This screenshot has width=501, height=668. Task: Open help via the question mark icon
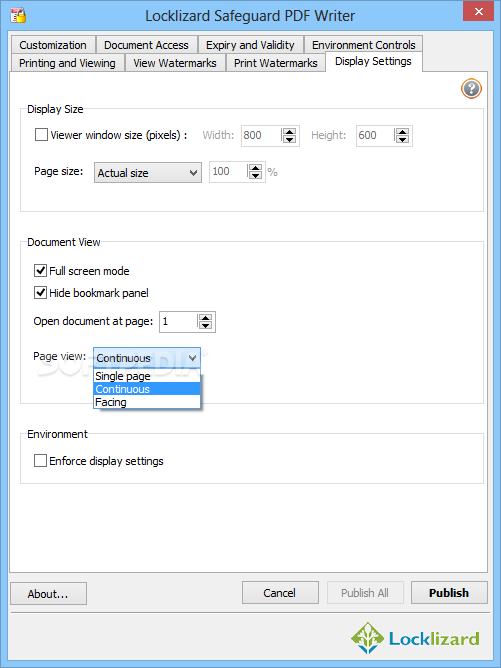click(x=471, y=89)
